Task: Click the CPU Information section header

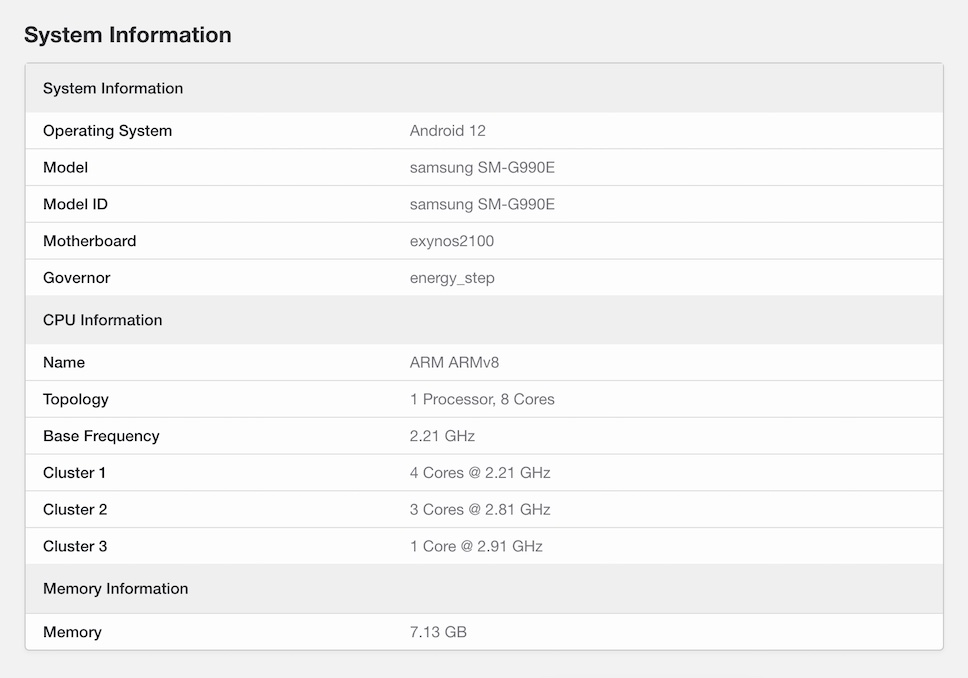Action: coord(102,320)
